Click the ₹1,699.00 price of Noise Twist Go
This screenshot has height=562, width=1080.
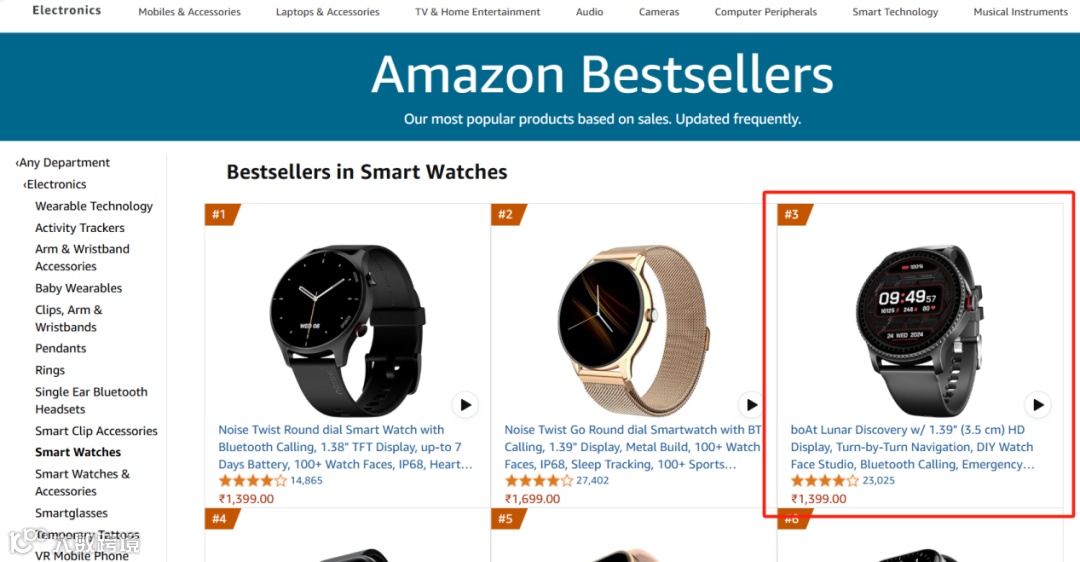point(532,499)
